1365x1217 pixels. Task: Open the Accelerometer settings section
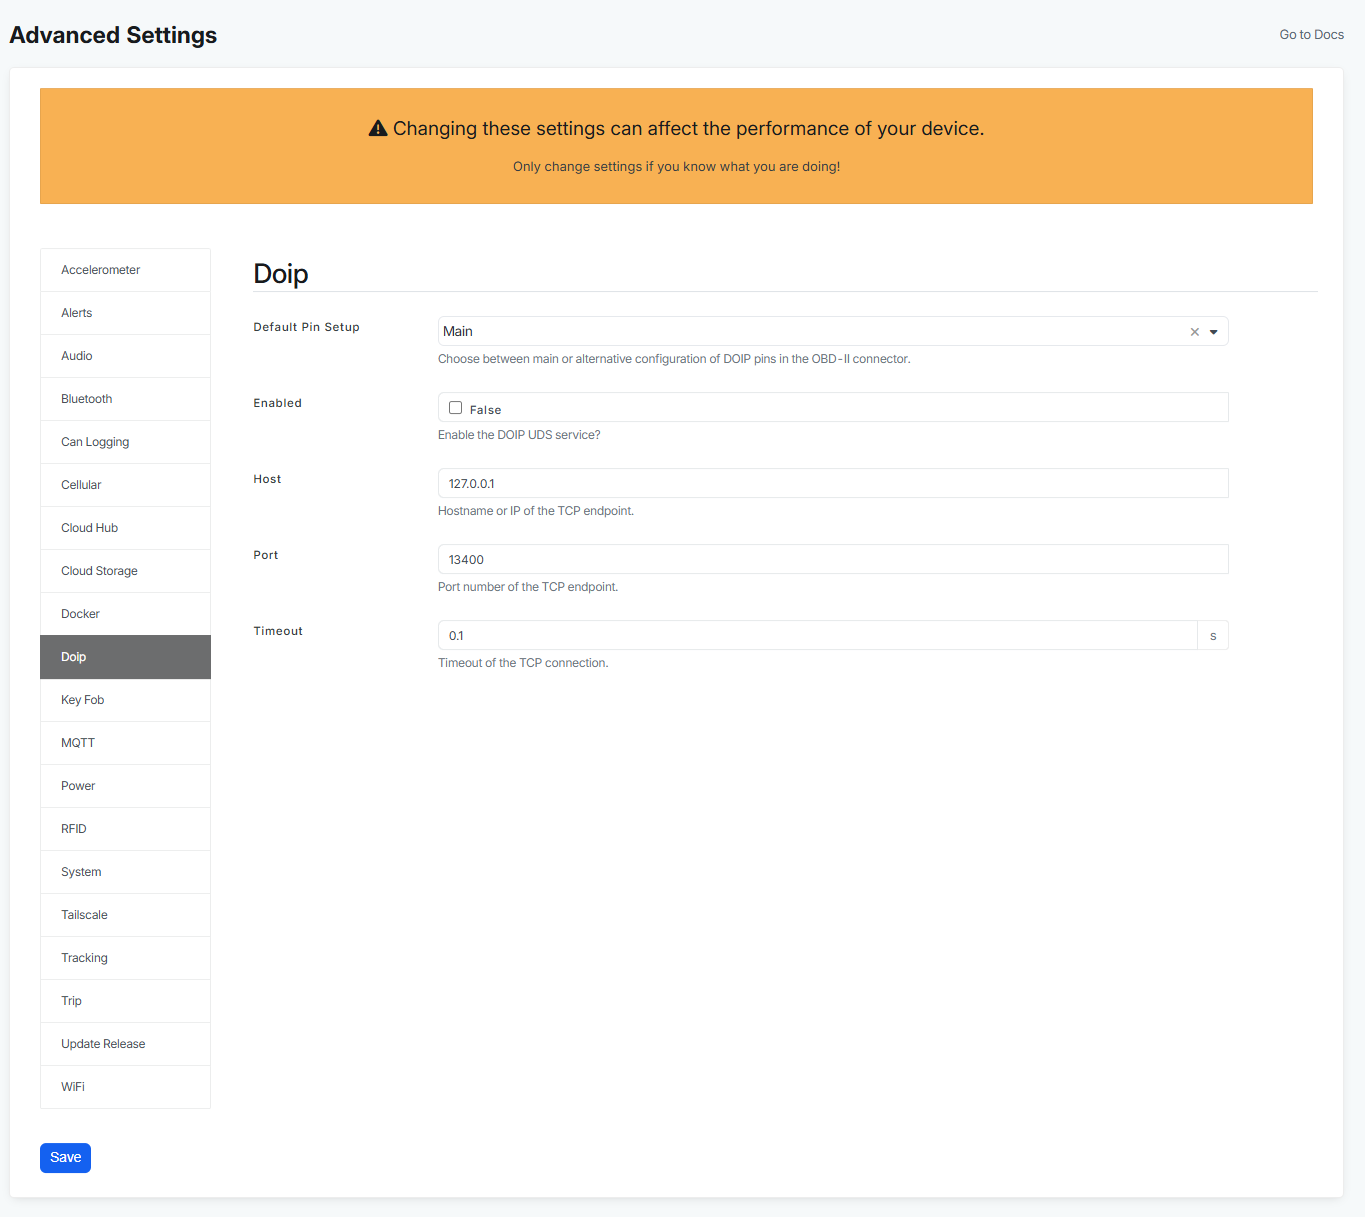click(125, 270)
